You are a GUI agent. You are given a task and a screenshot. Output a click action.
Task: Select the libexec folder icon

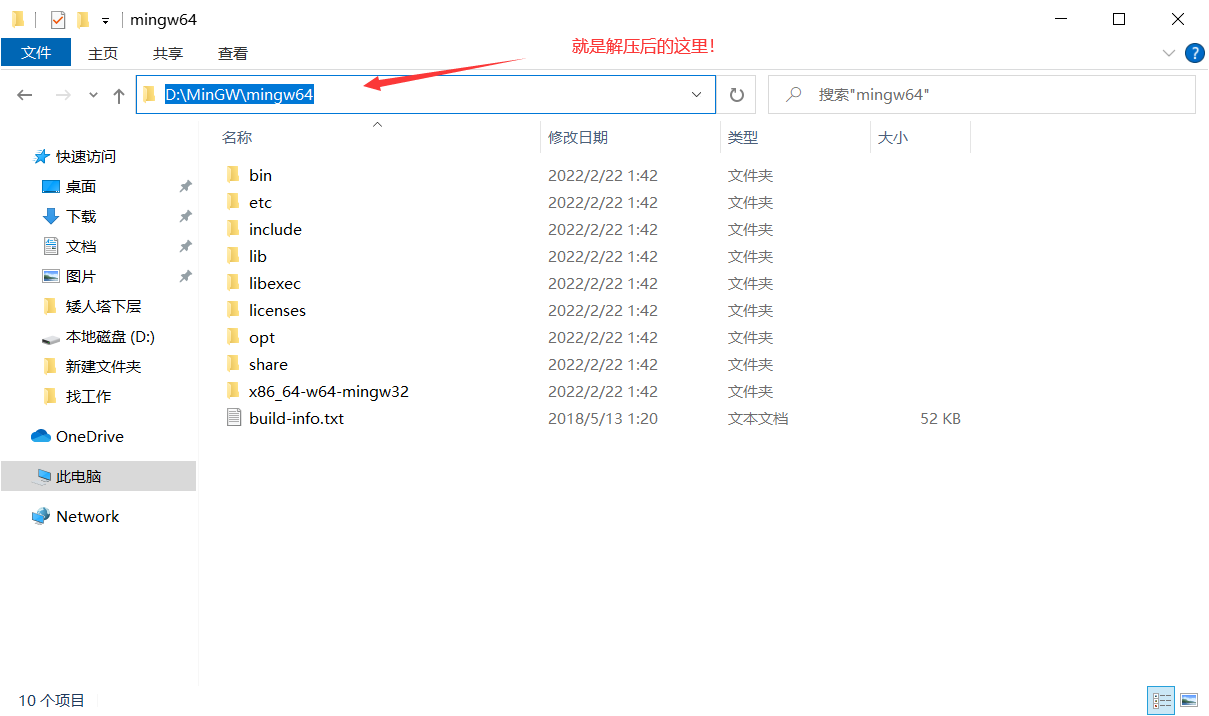tap(233, 283)
